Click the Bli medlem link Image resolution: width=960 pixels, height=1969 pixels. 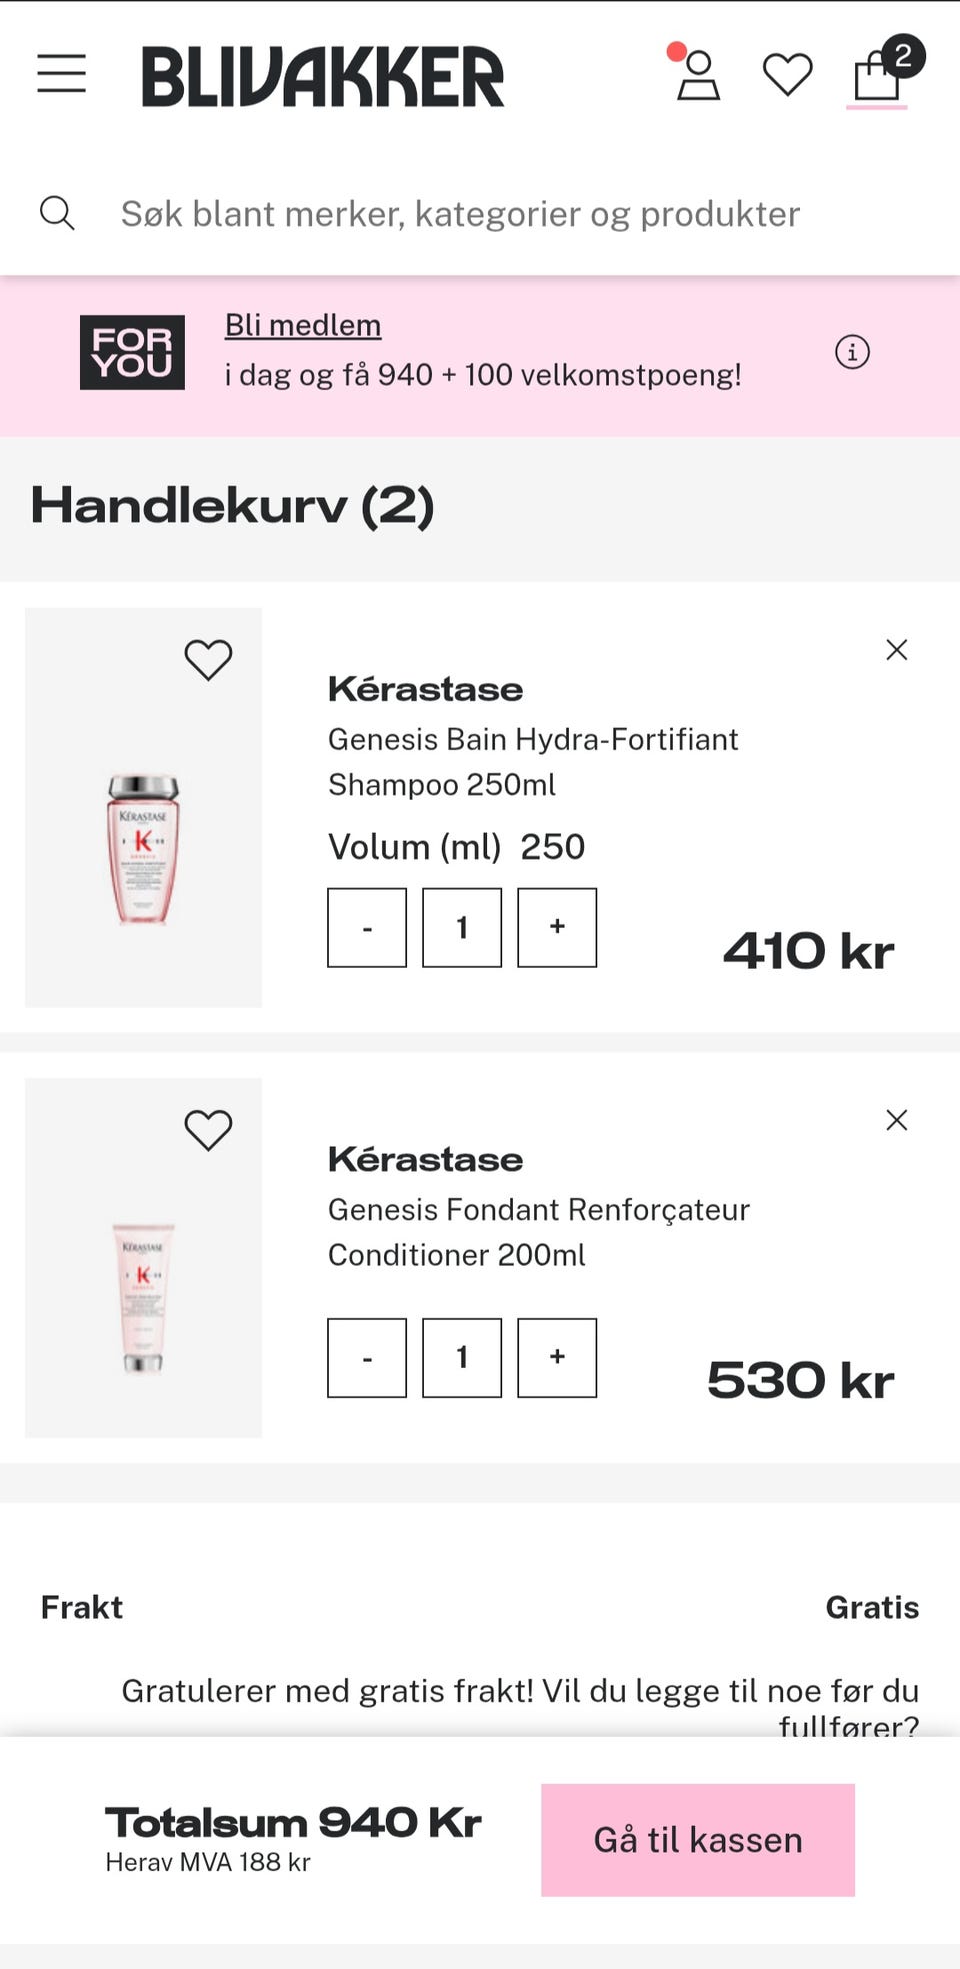pos(303,326)
